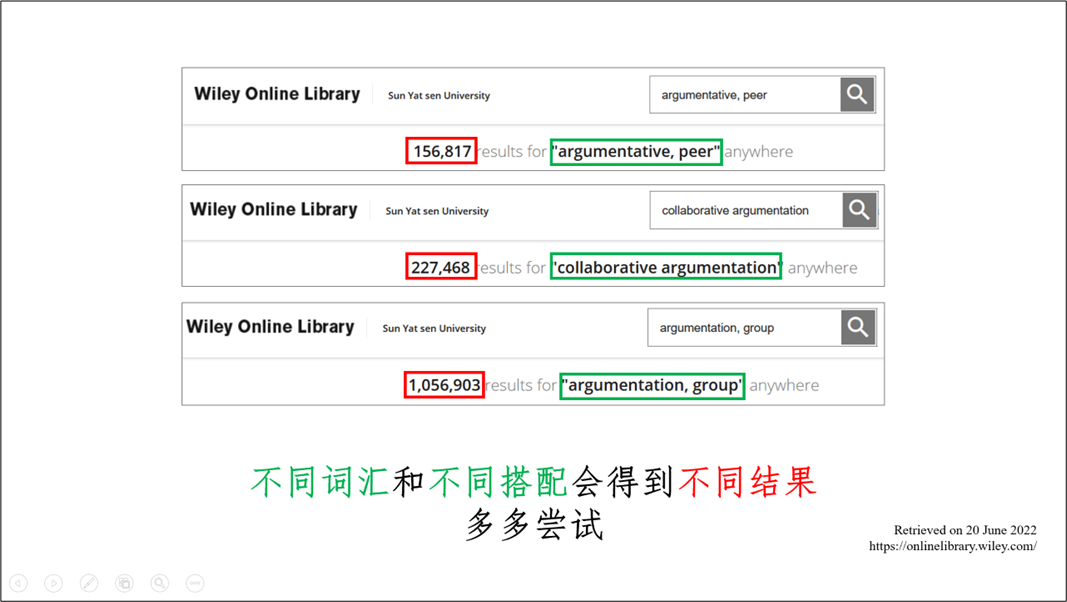1067x602 pixels.
Task: Open the pen and laser pointer tools
Action: [x=89, y=583]
